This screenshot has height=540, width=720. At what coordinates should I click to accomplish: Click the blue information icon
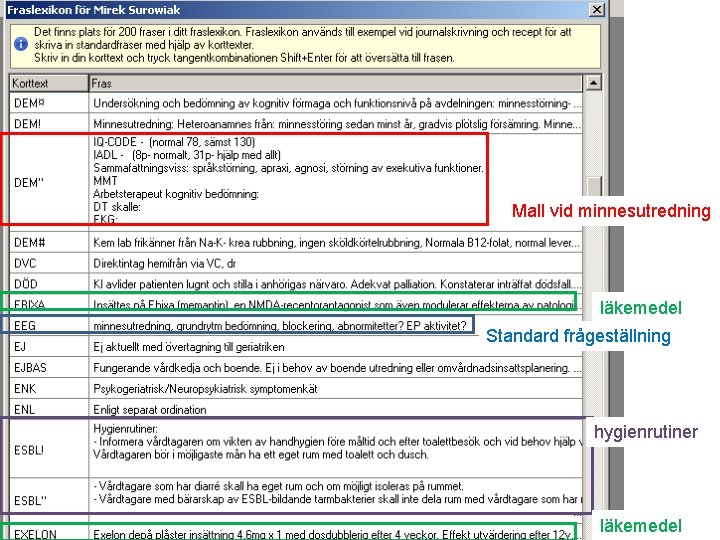pyautogui.click(x=21, y=45)
